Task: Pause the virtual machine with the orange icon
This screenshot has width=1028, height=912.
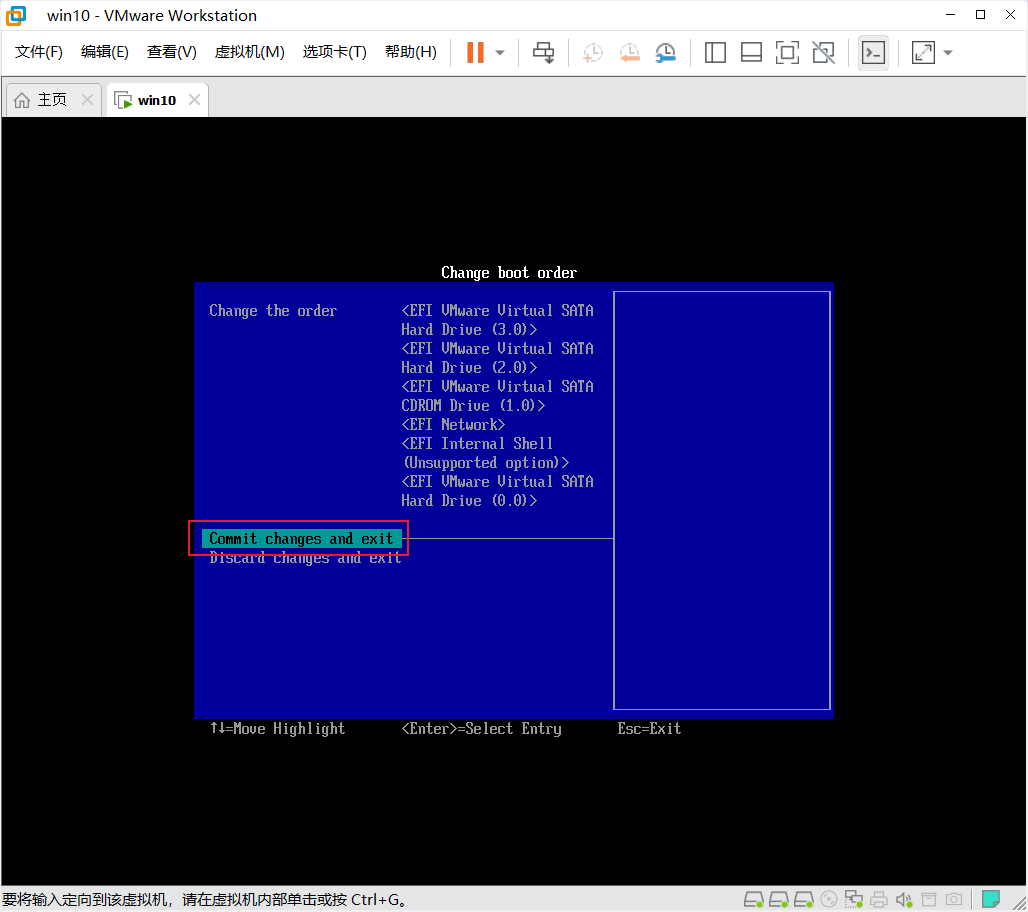Action: tap(475, 52)
